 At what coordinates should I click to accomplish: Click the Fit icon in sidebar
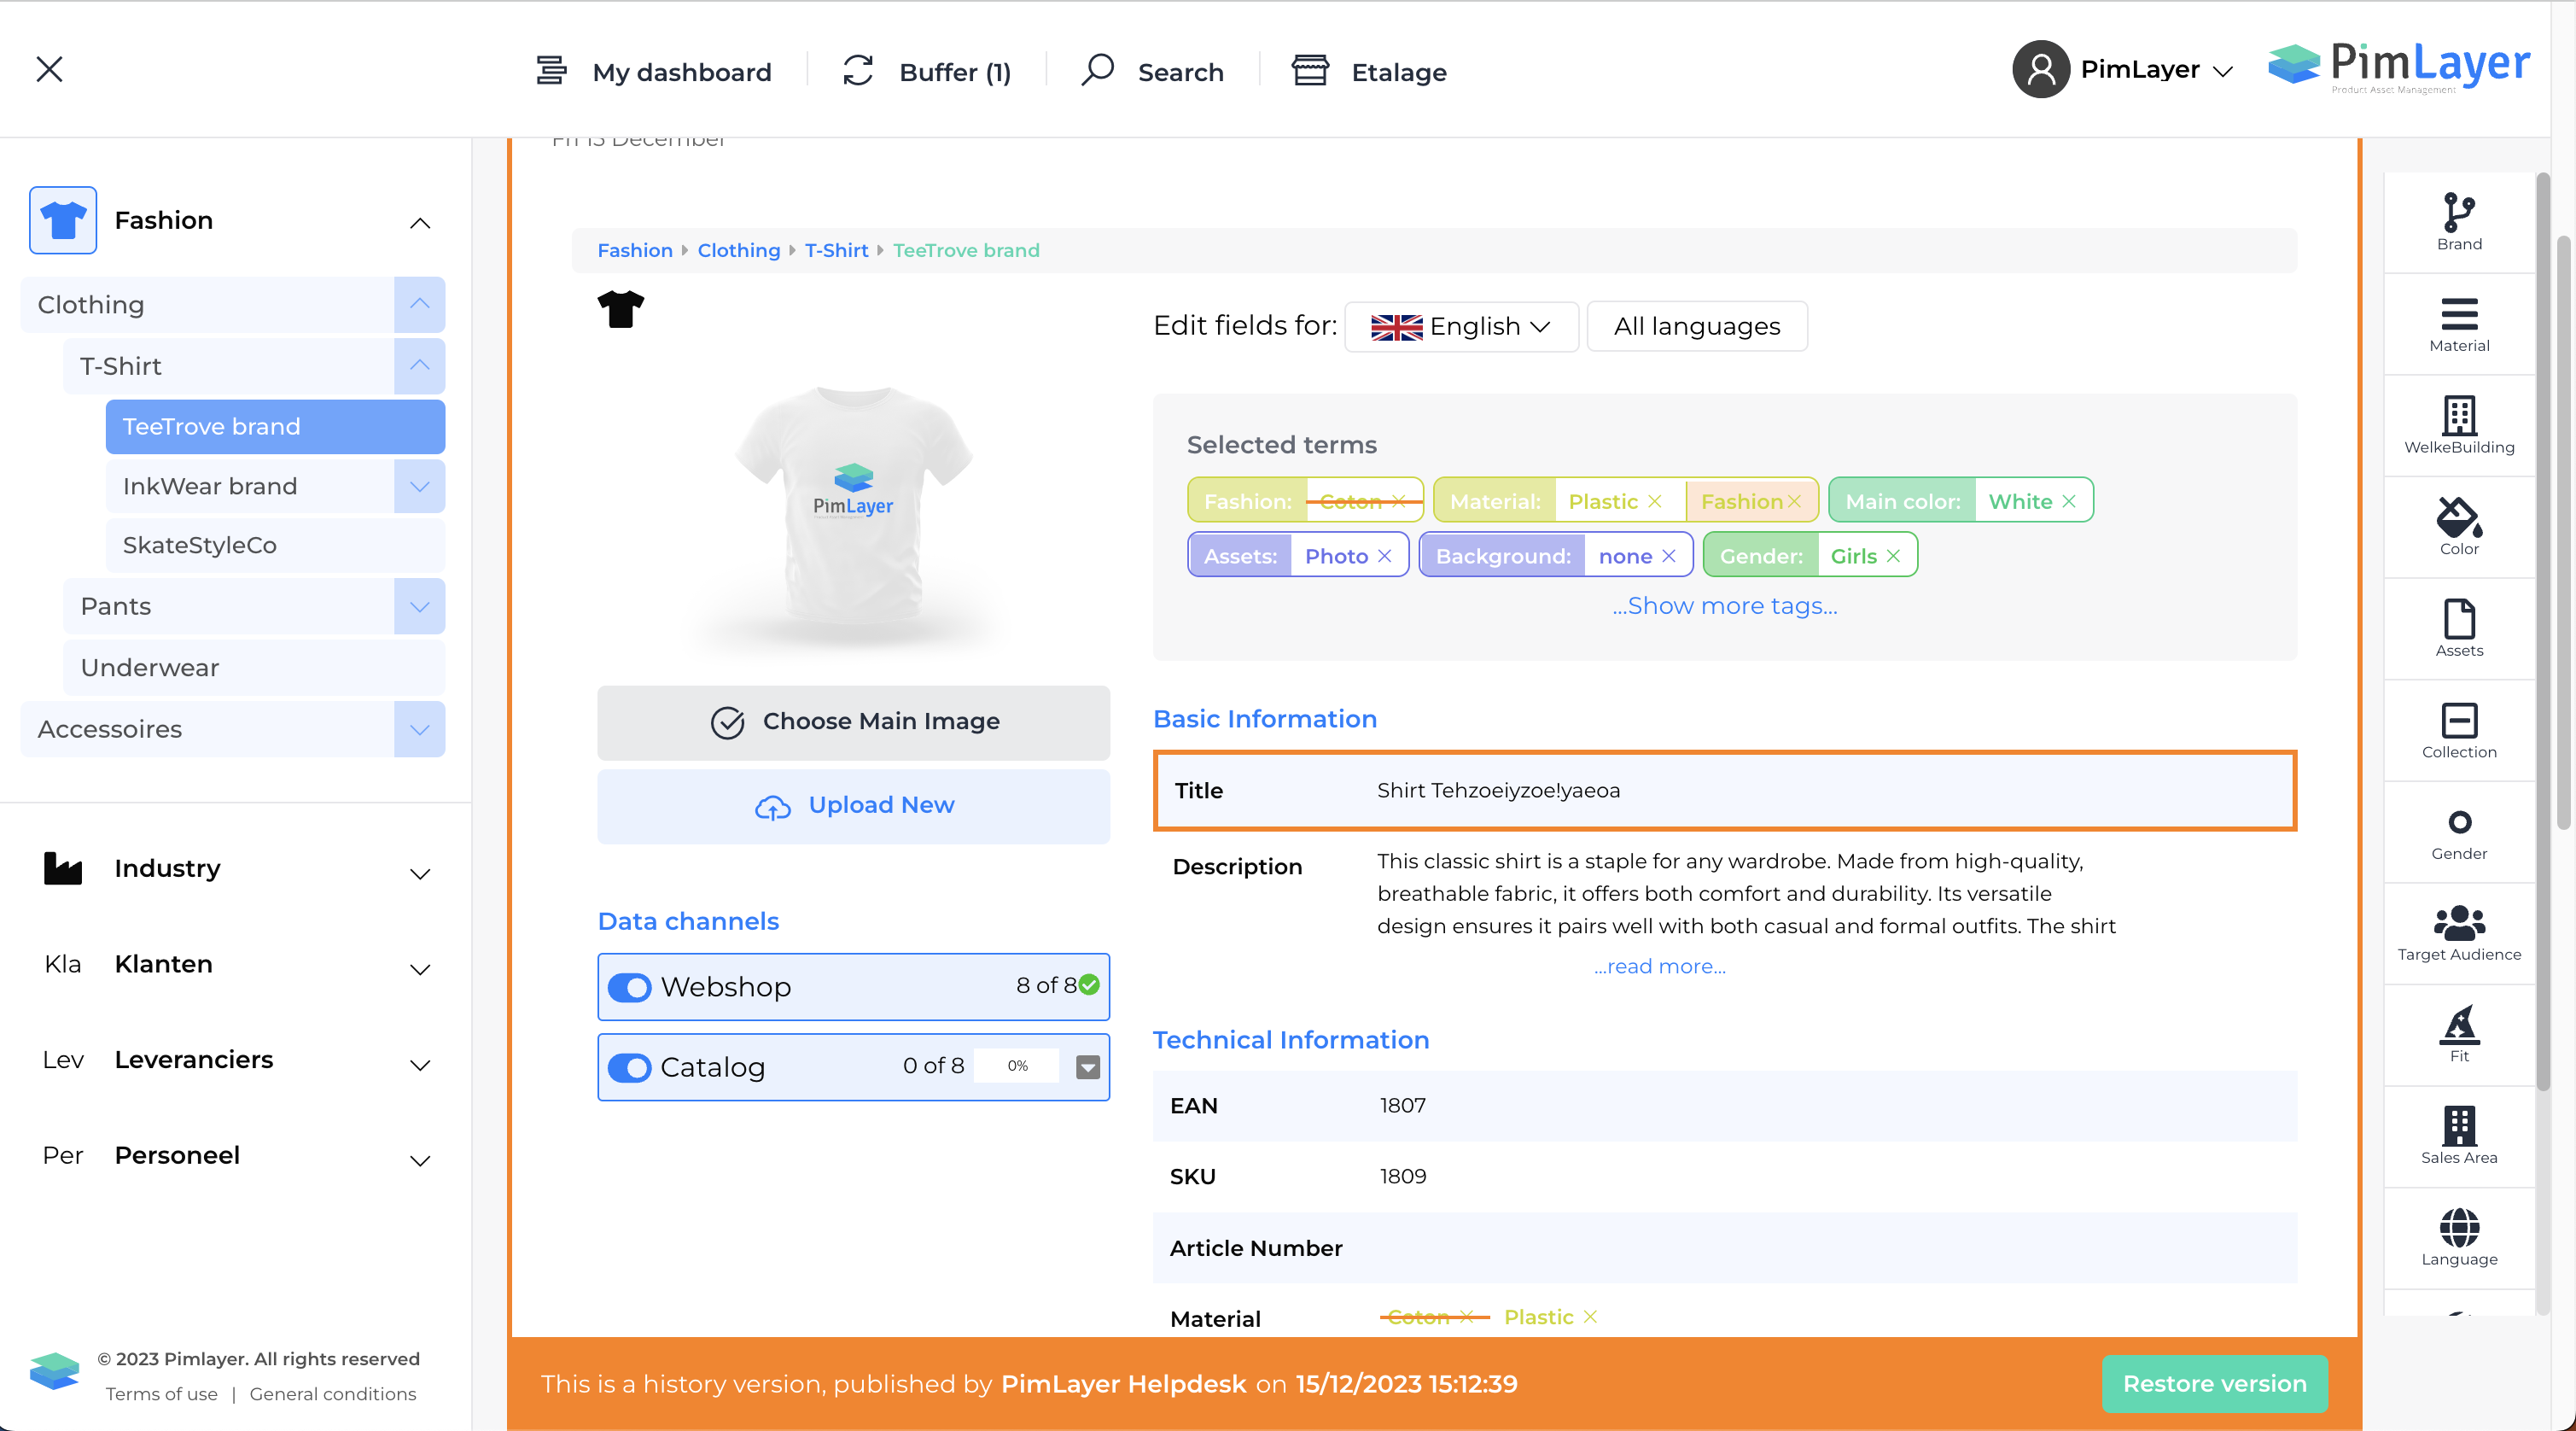pyautogui.click(x=2458, y=1033)
